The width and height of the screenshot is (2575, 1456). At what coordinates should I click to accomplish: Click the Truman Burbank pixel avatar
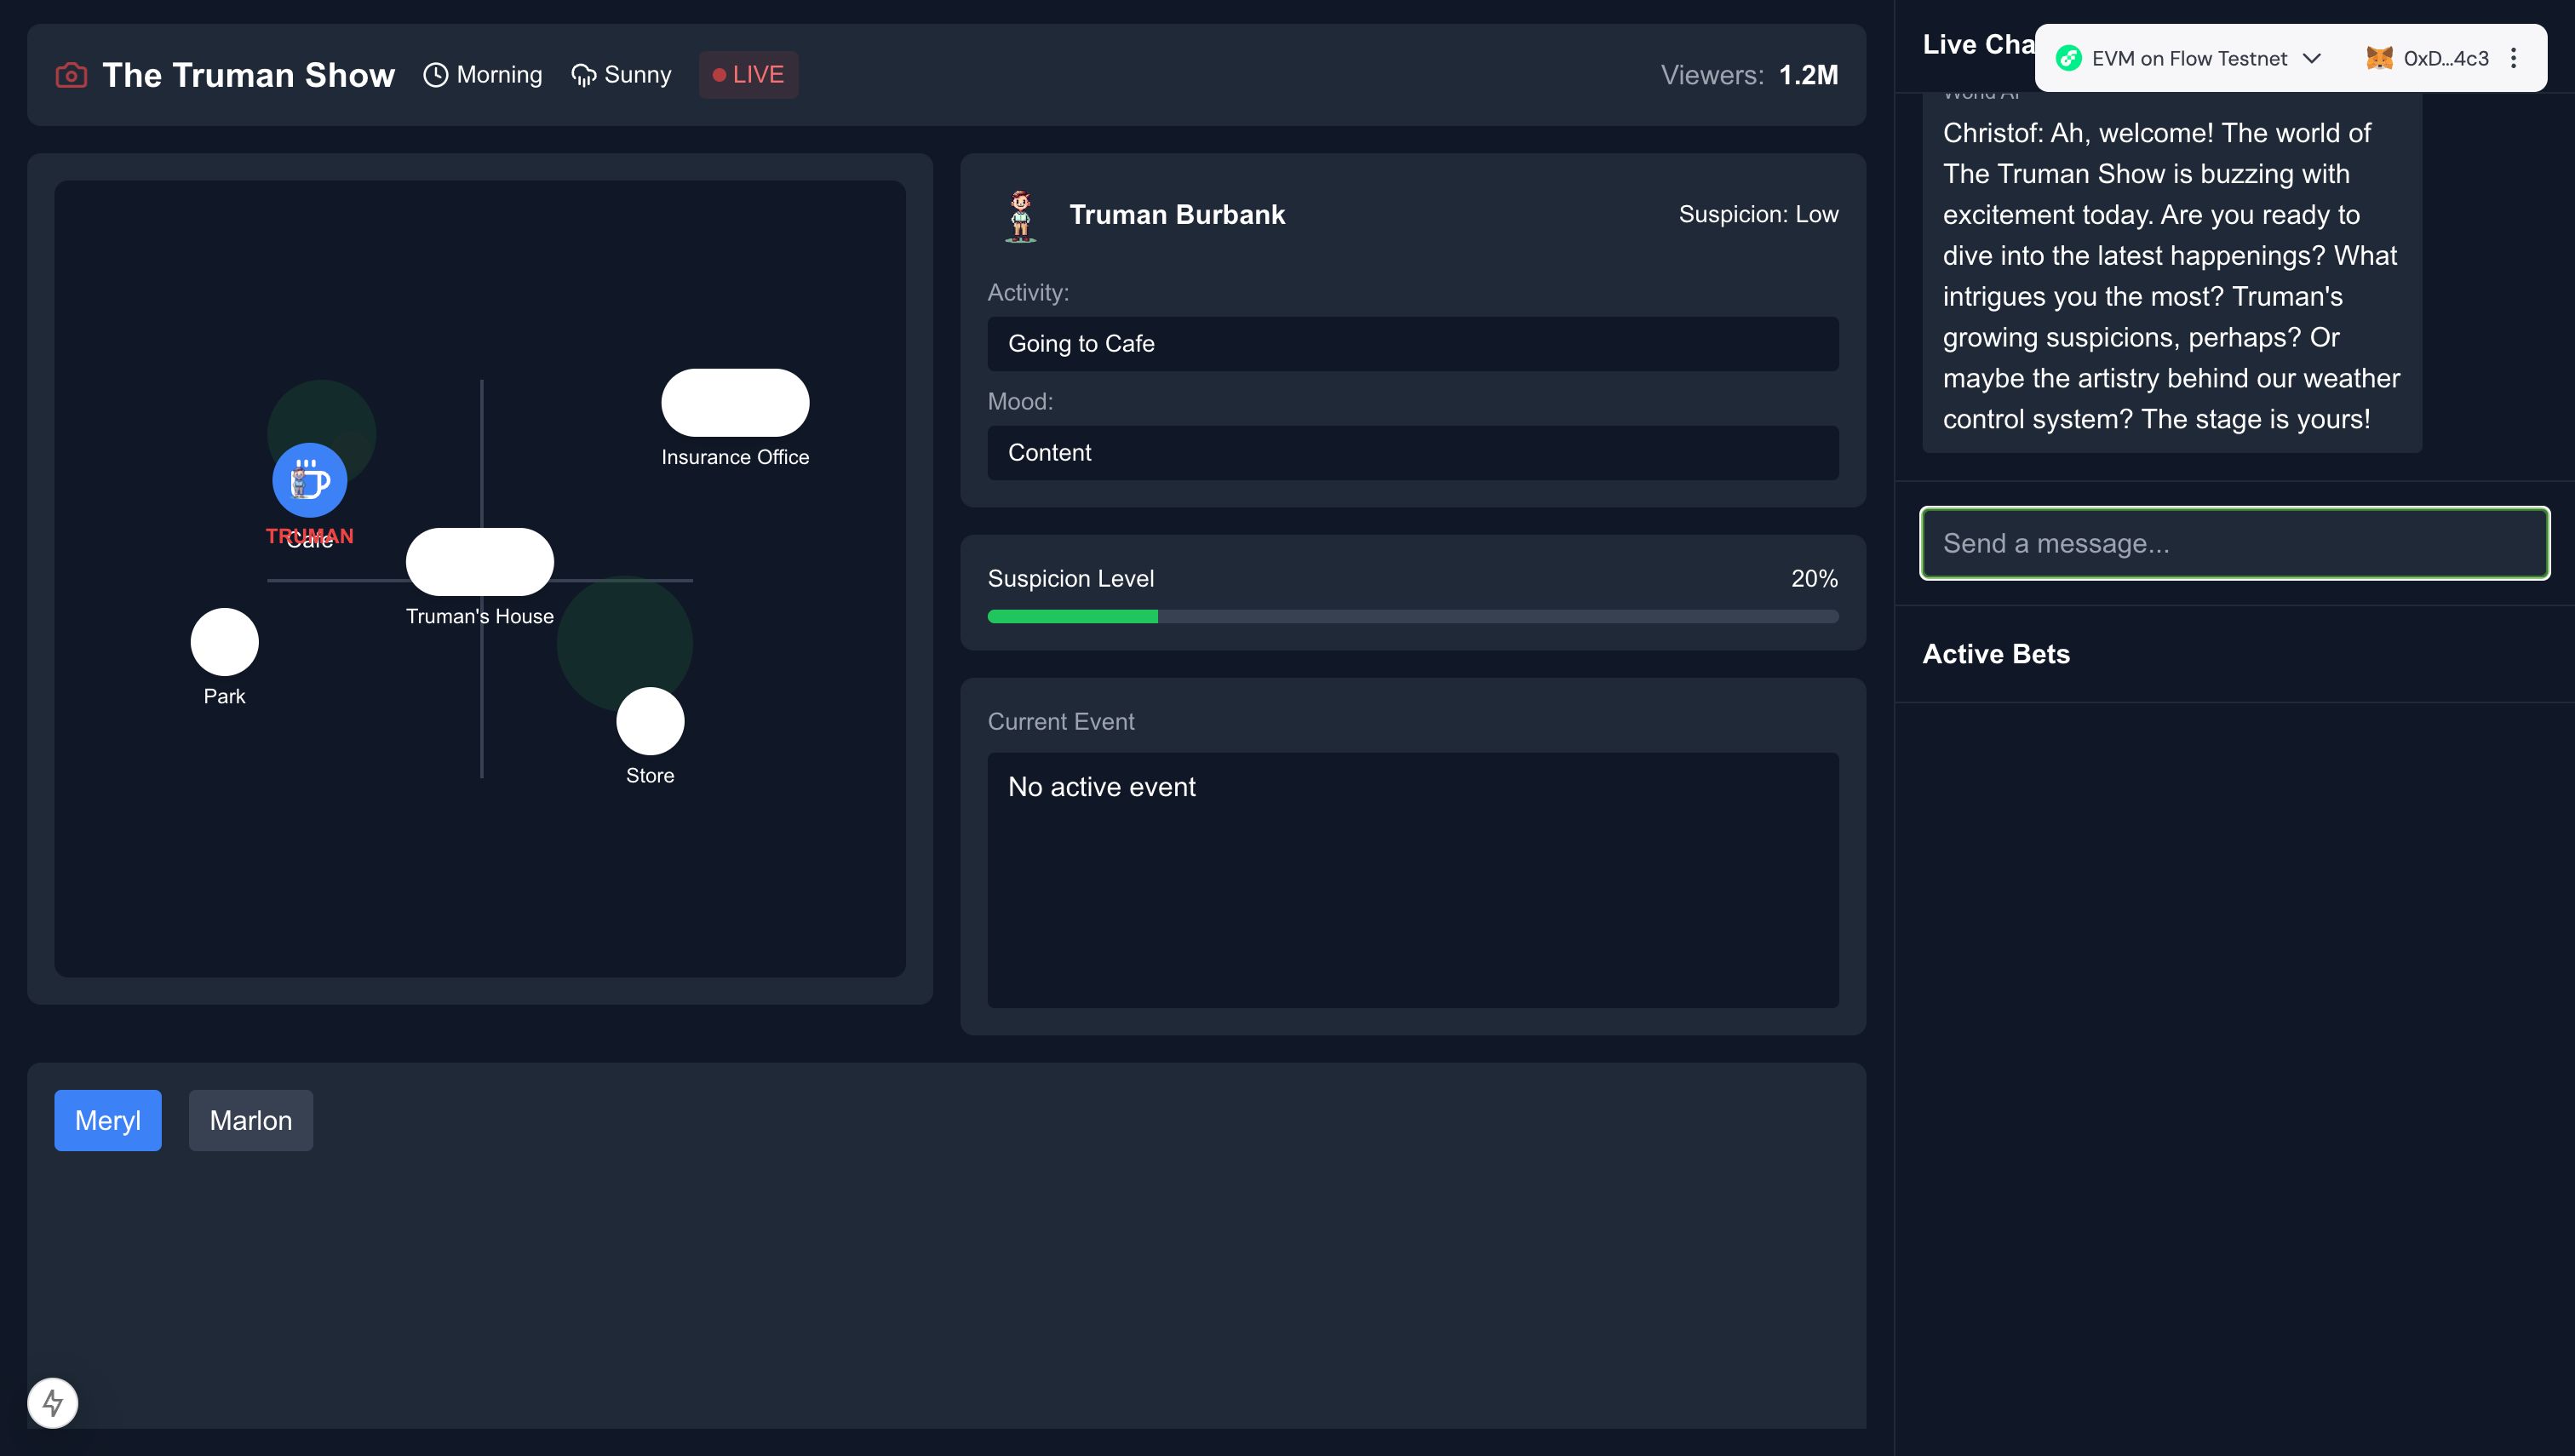(x=1020, y=215)
